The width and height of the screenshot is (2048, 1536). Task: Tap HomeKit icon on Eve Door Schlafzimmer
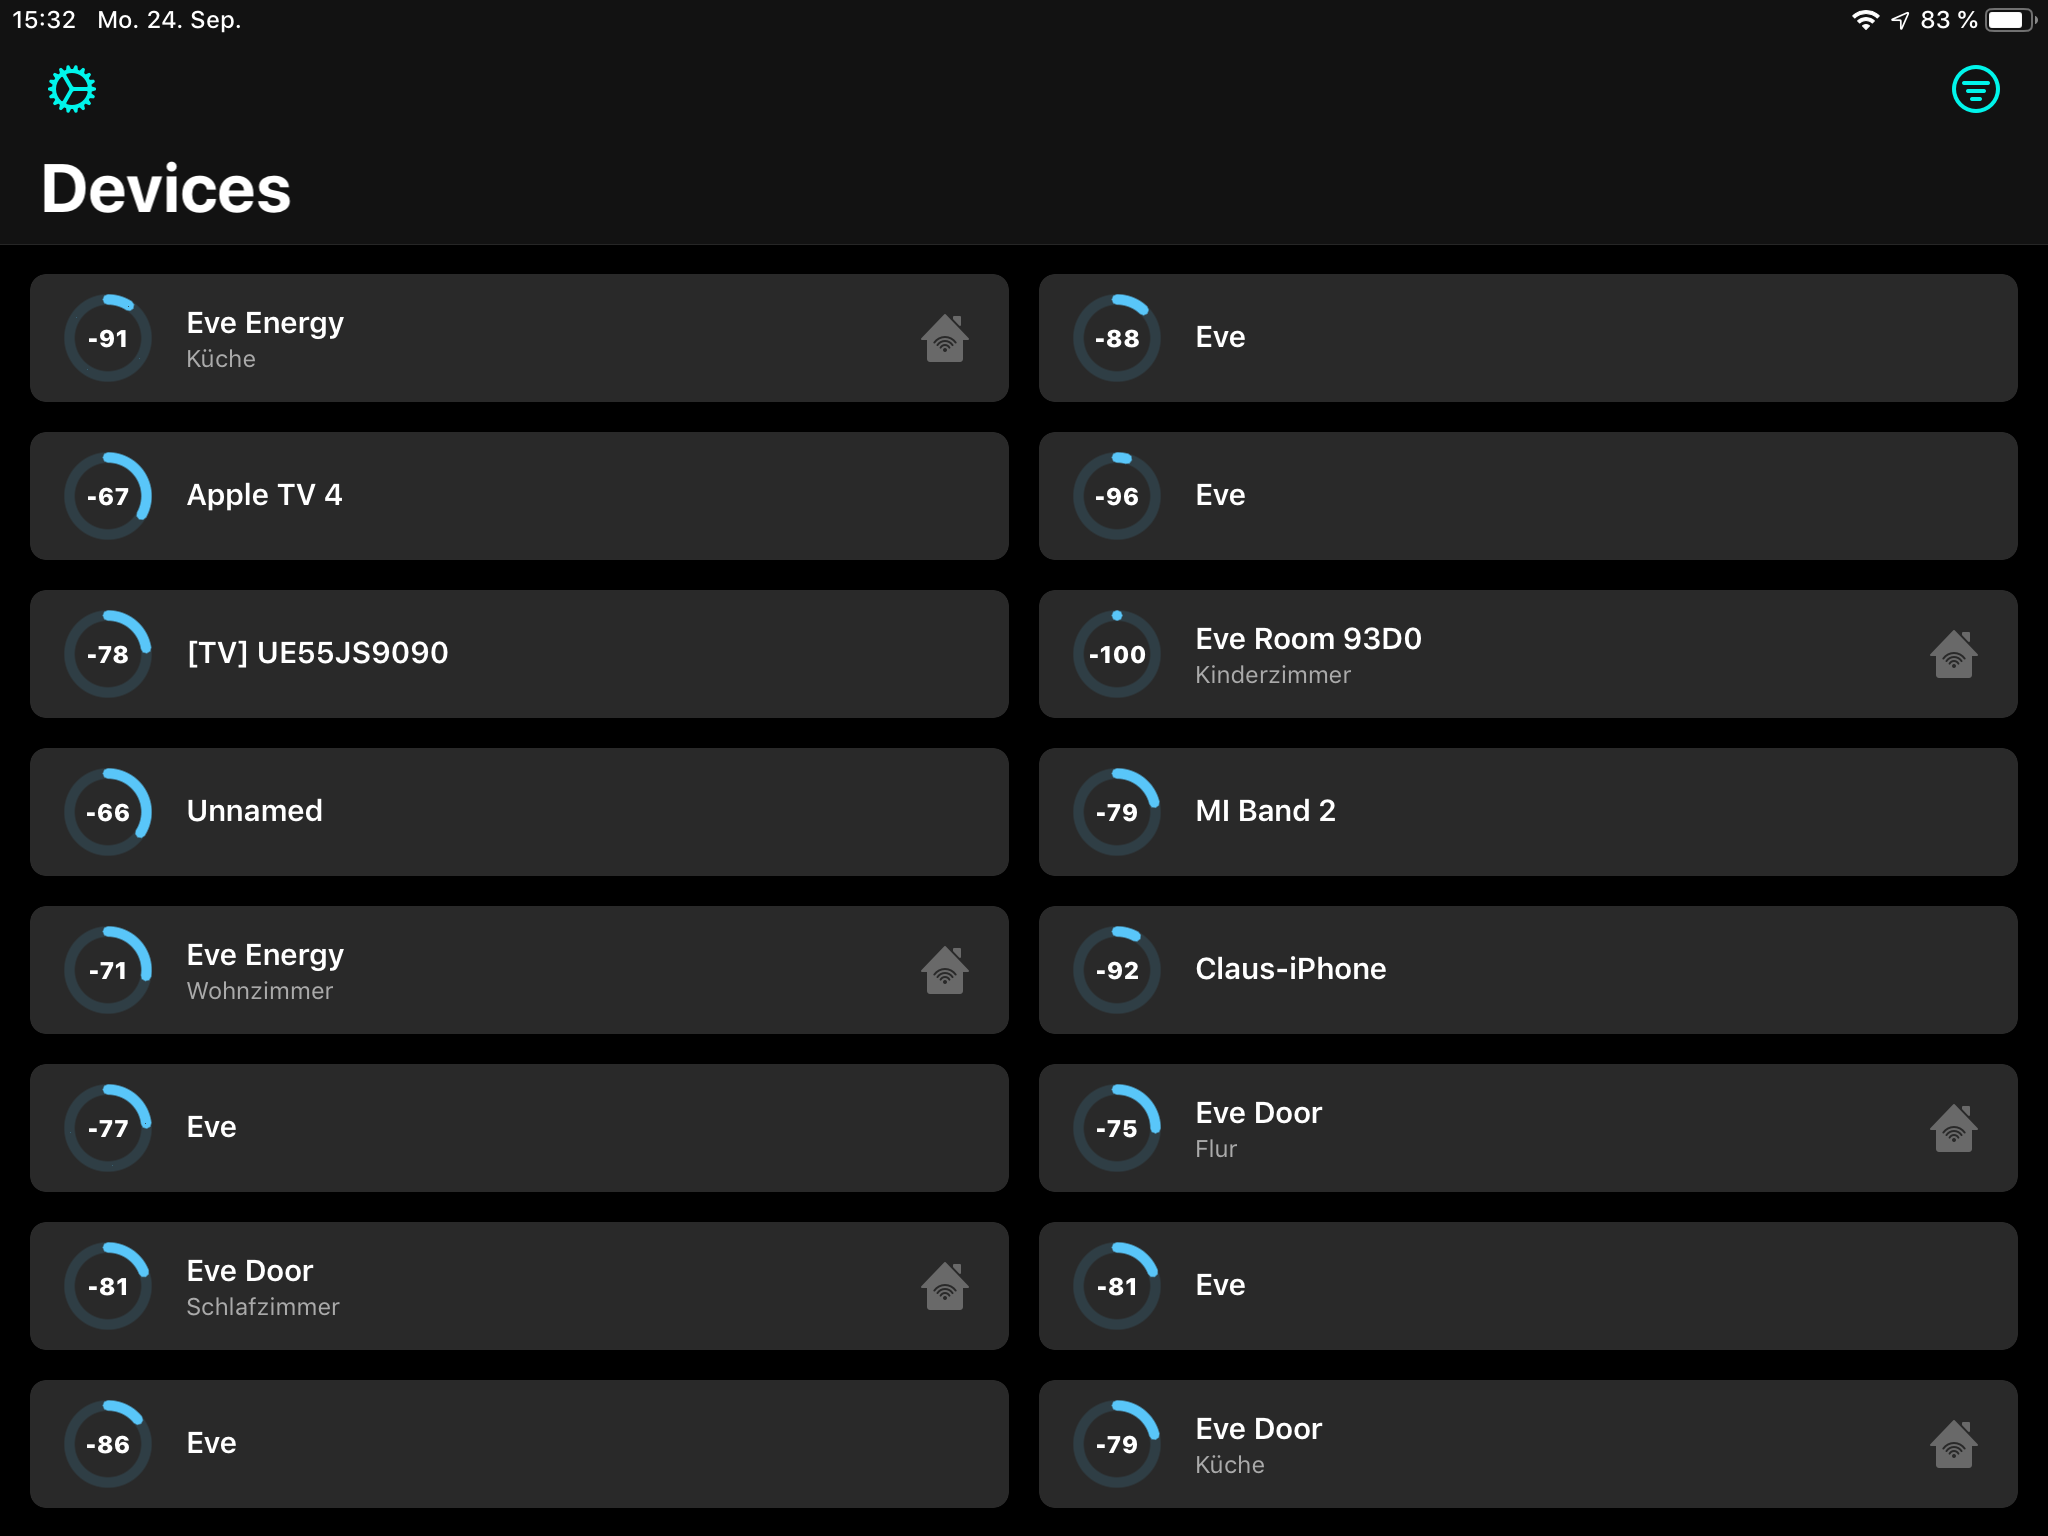[x=944, y=1286]
